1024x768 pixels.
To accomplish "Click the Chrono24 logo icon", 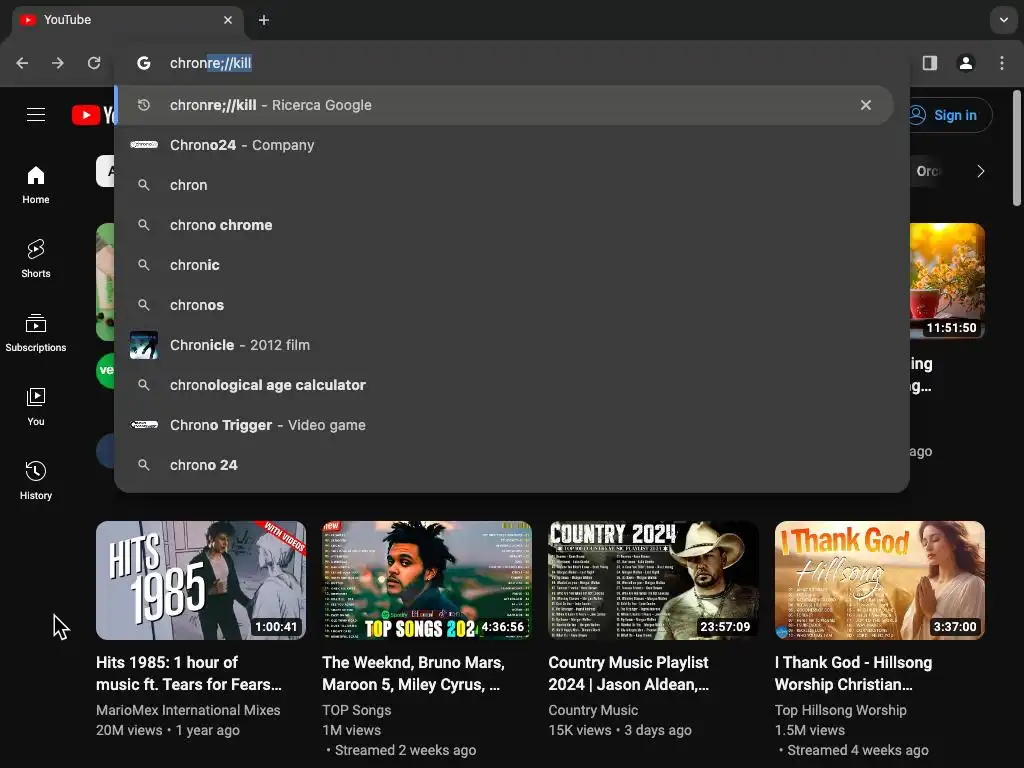I will [x=144, y=144].
